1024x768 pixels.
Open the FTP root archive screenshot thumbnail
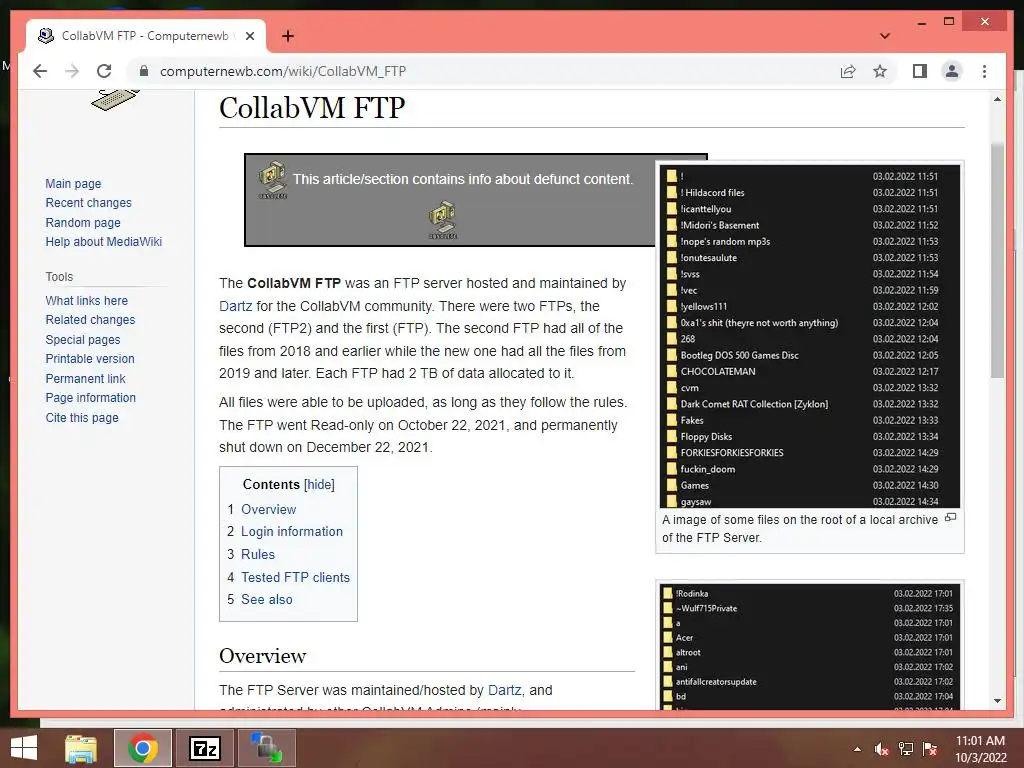[x=810, y=336]
